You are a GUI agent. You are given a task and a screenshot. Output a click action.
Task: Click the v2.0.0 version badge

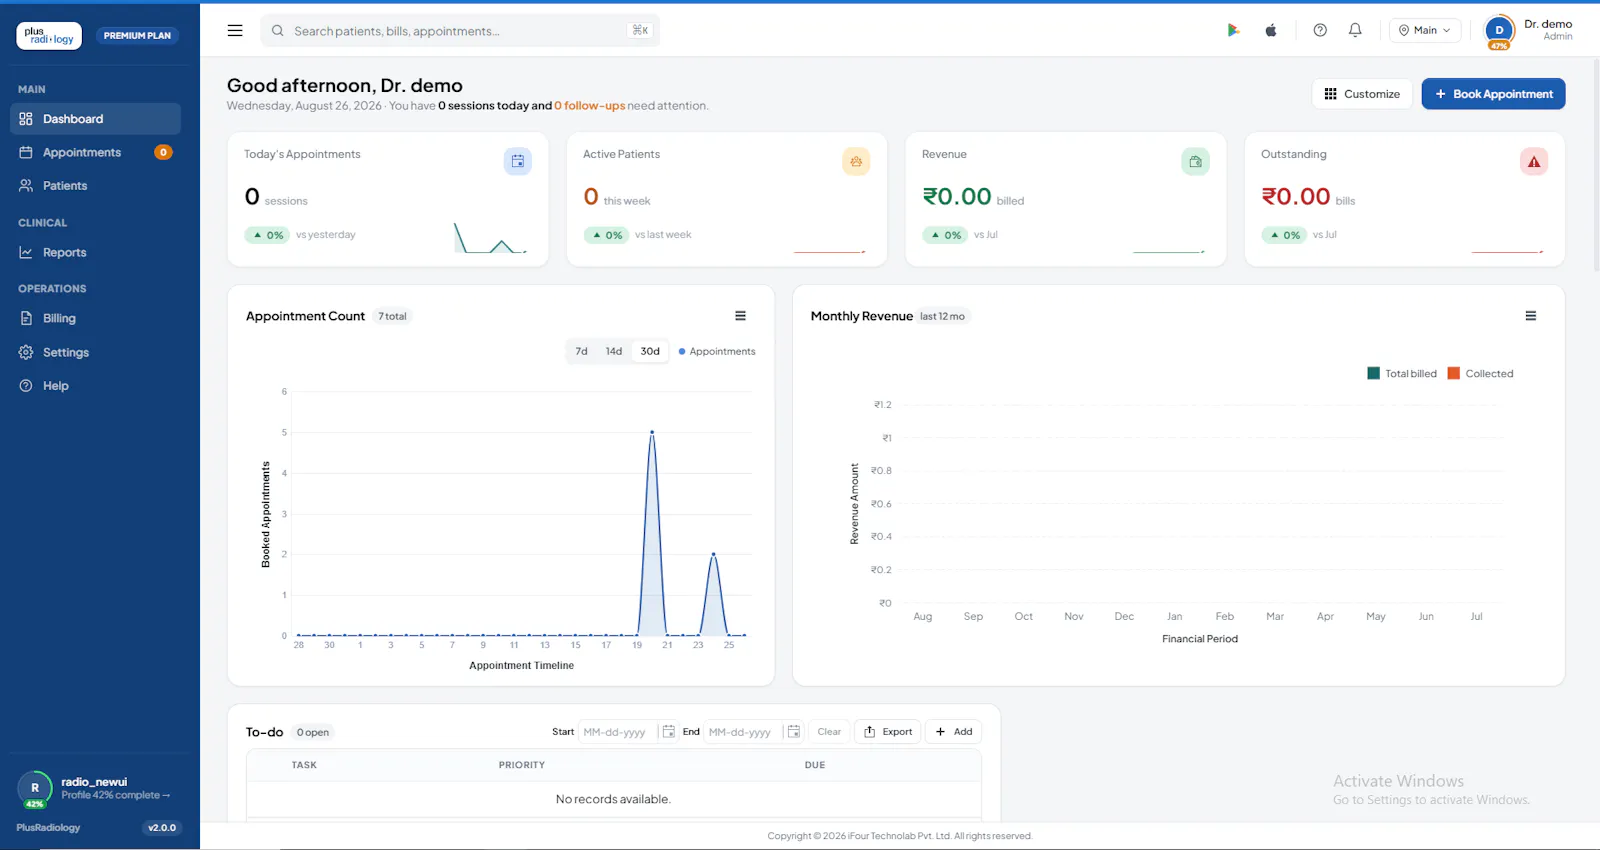(x=162, y=828)
